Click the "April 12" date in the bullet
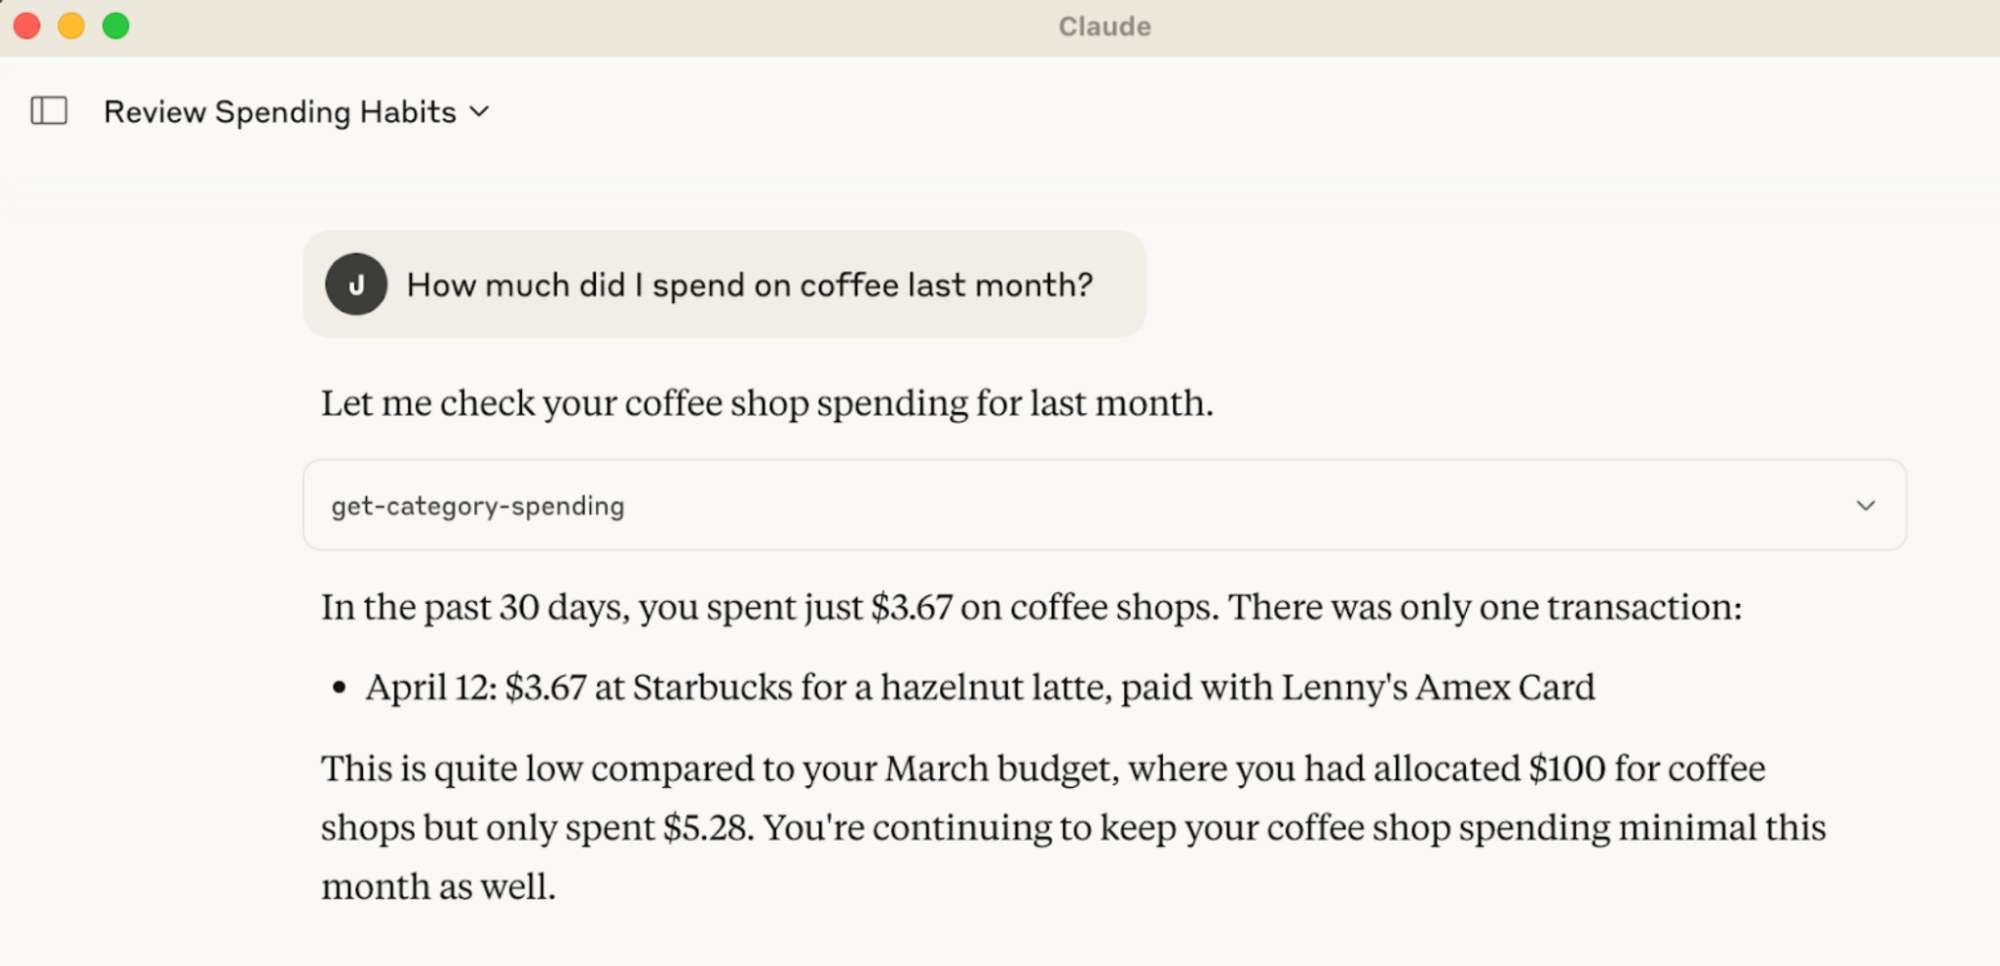 [430, 688]
